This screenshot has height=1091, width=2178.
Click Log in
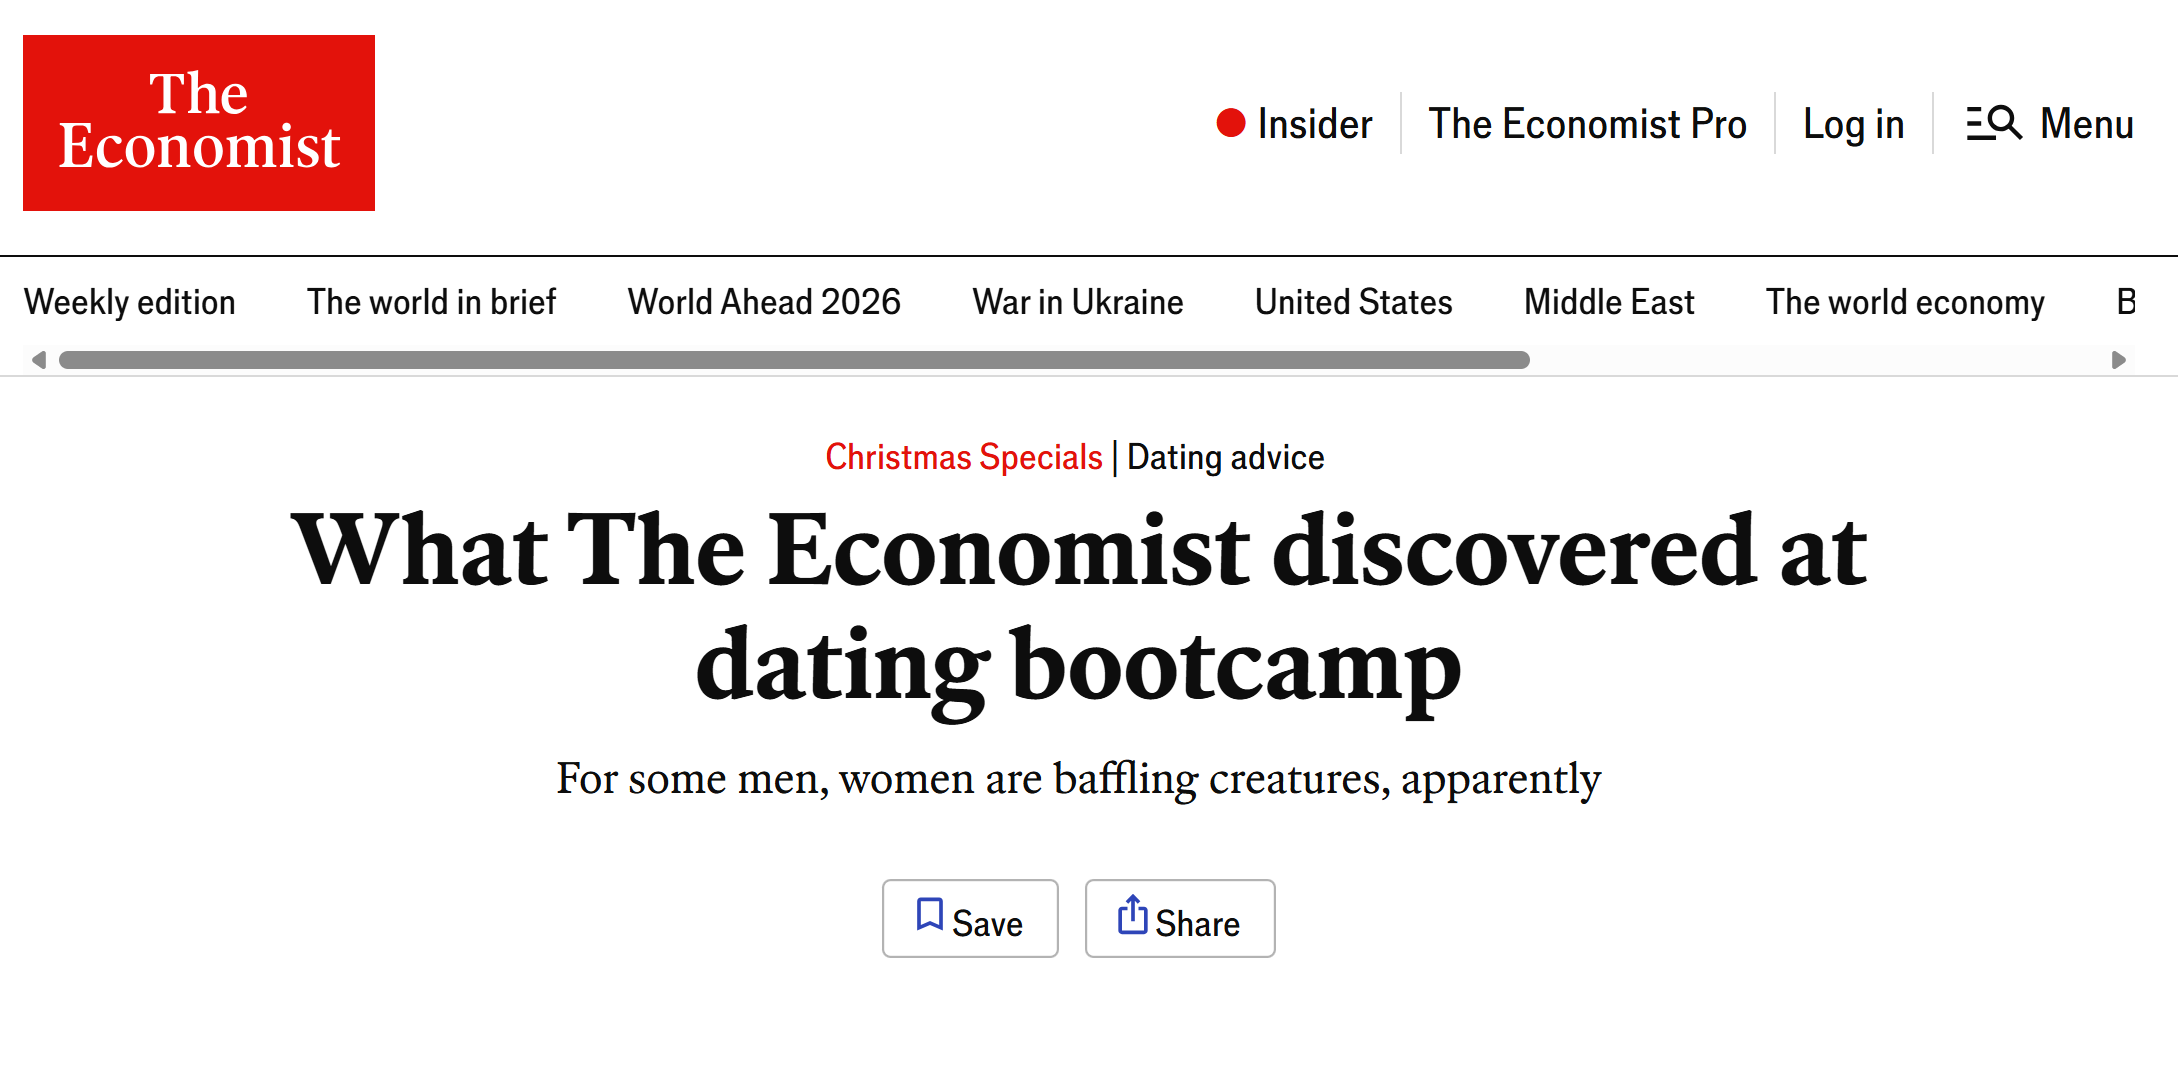coord(1853,124)
